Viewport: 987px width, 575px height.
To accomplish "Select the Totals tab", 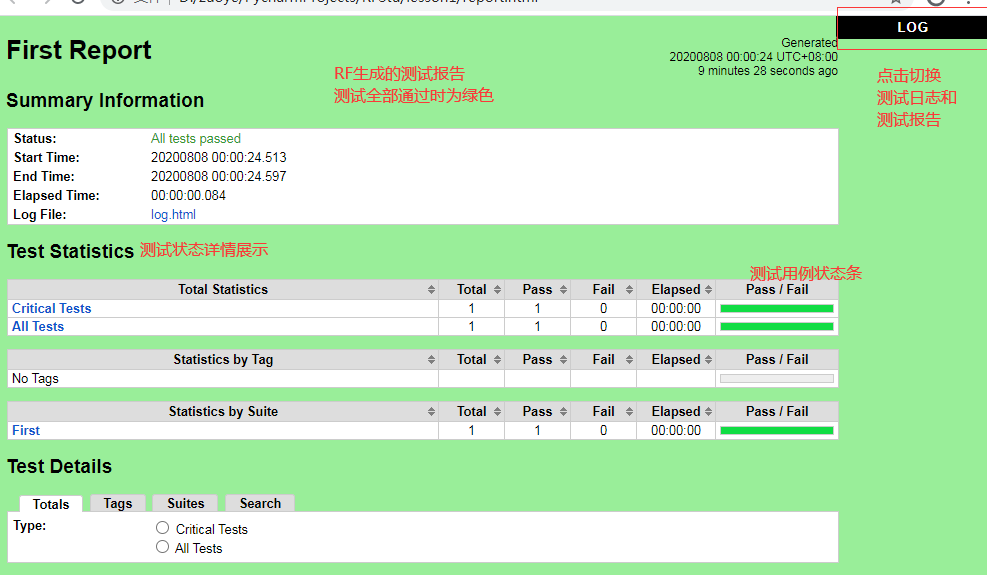I will [x=50, y=504].
